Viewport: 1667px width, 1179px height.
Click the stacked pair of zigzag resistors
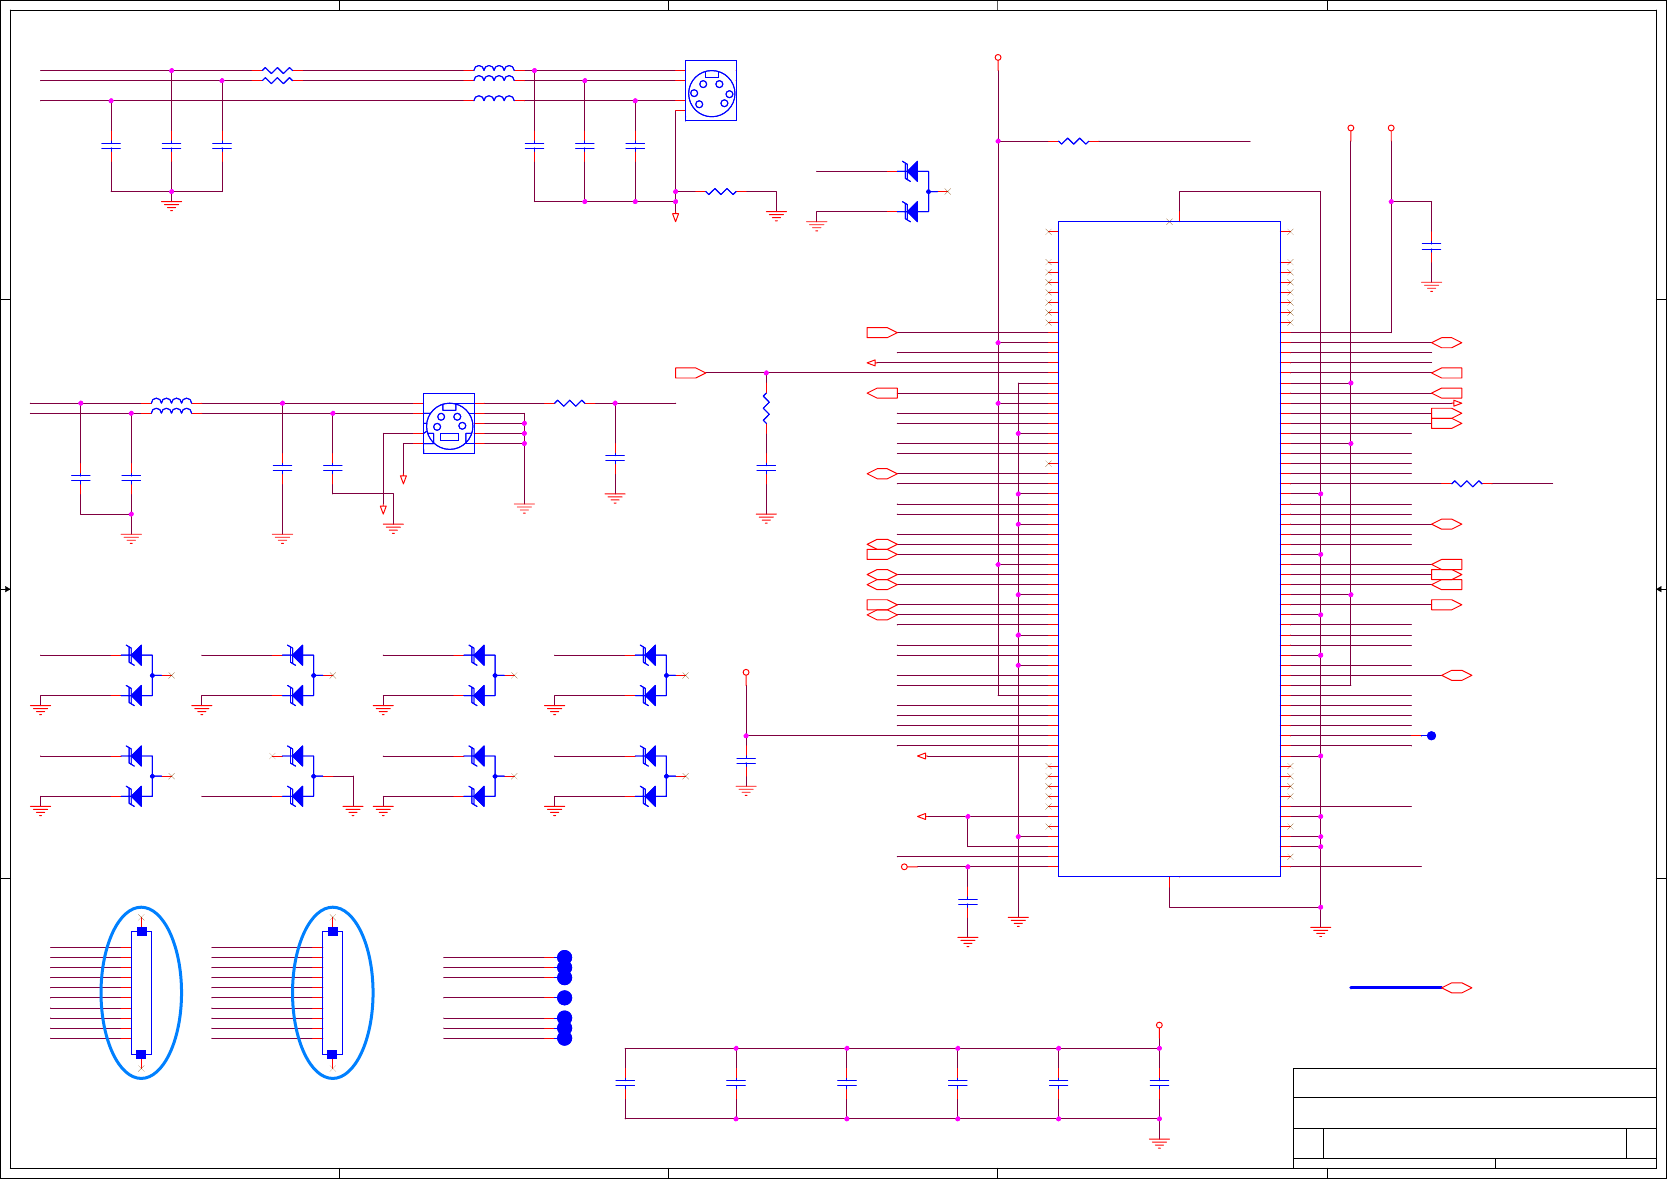(277, 76)
